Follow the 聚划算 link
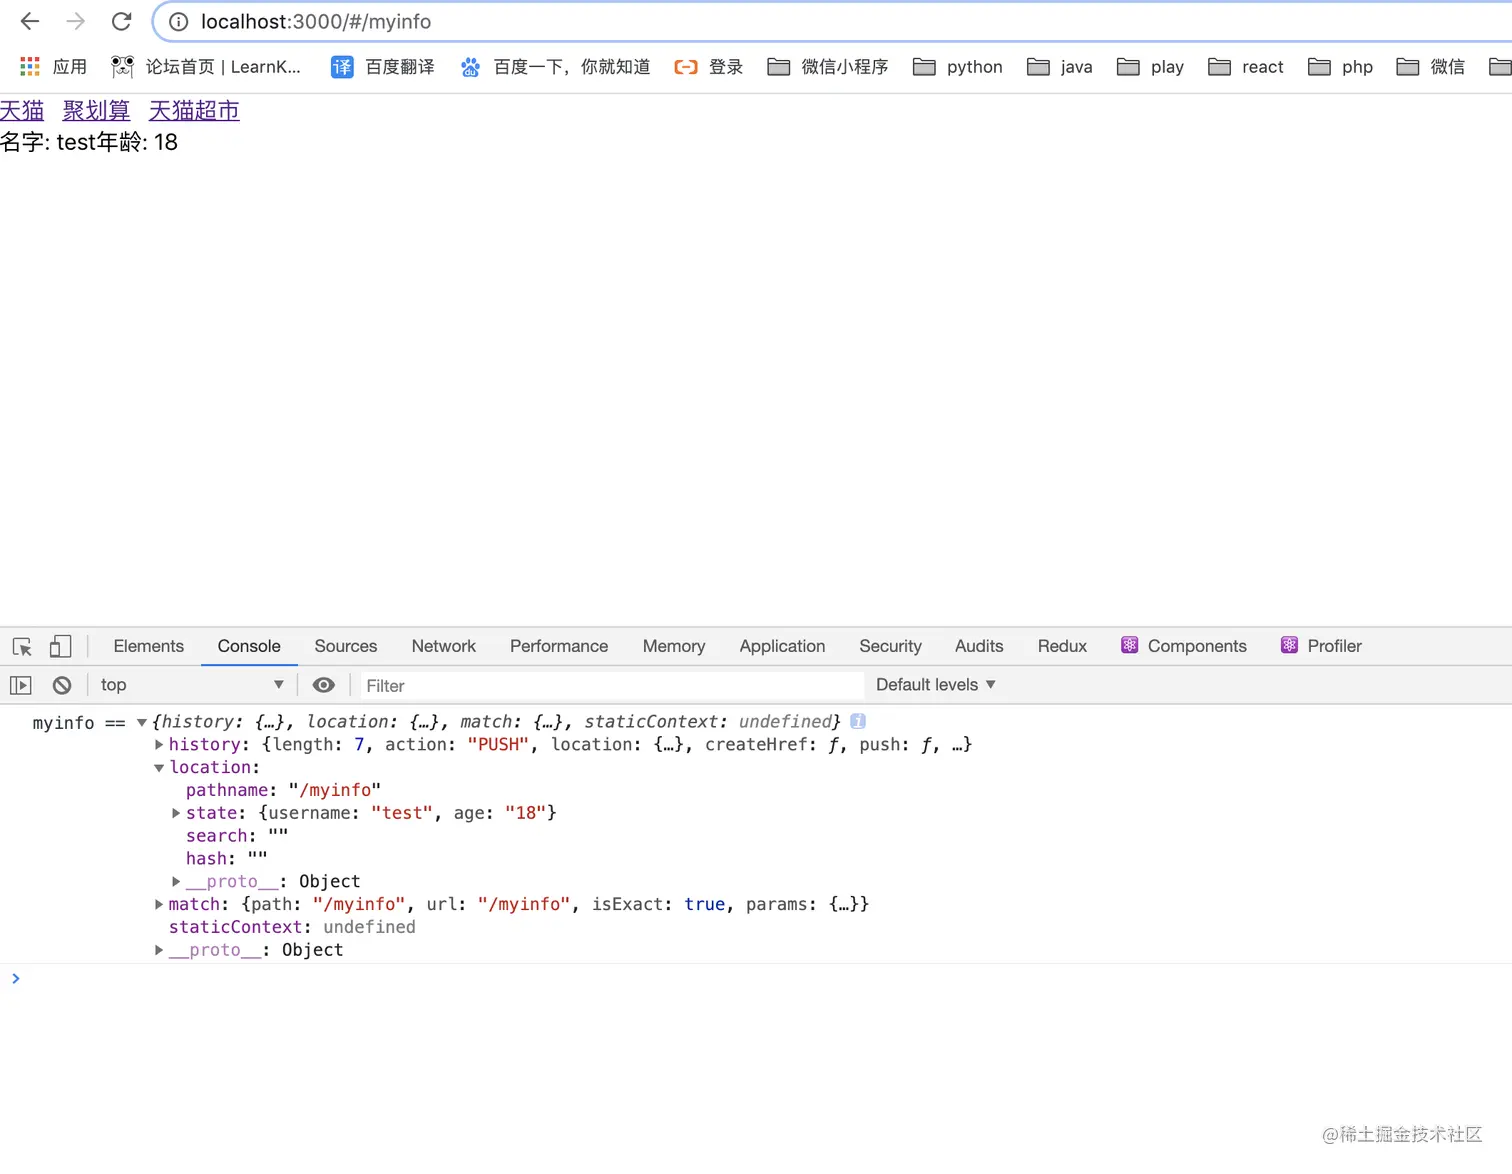Screen dimensions: 1512x1174 click(x=96, y=111)
